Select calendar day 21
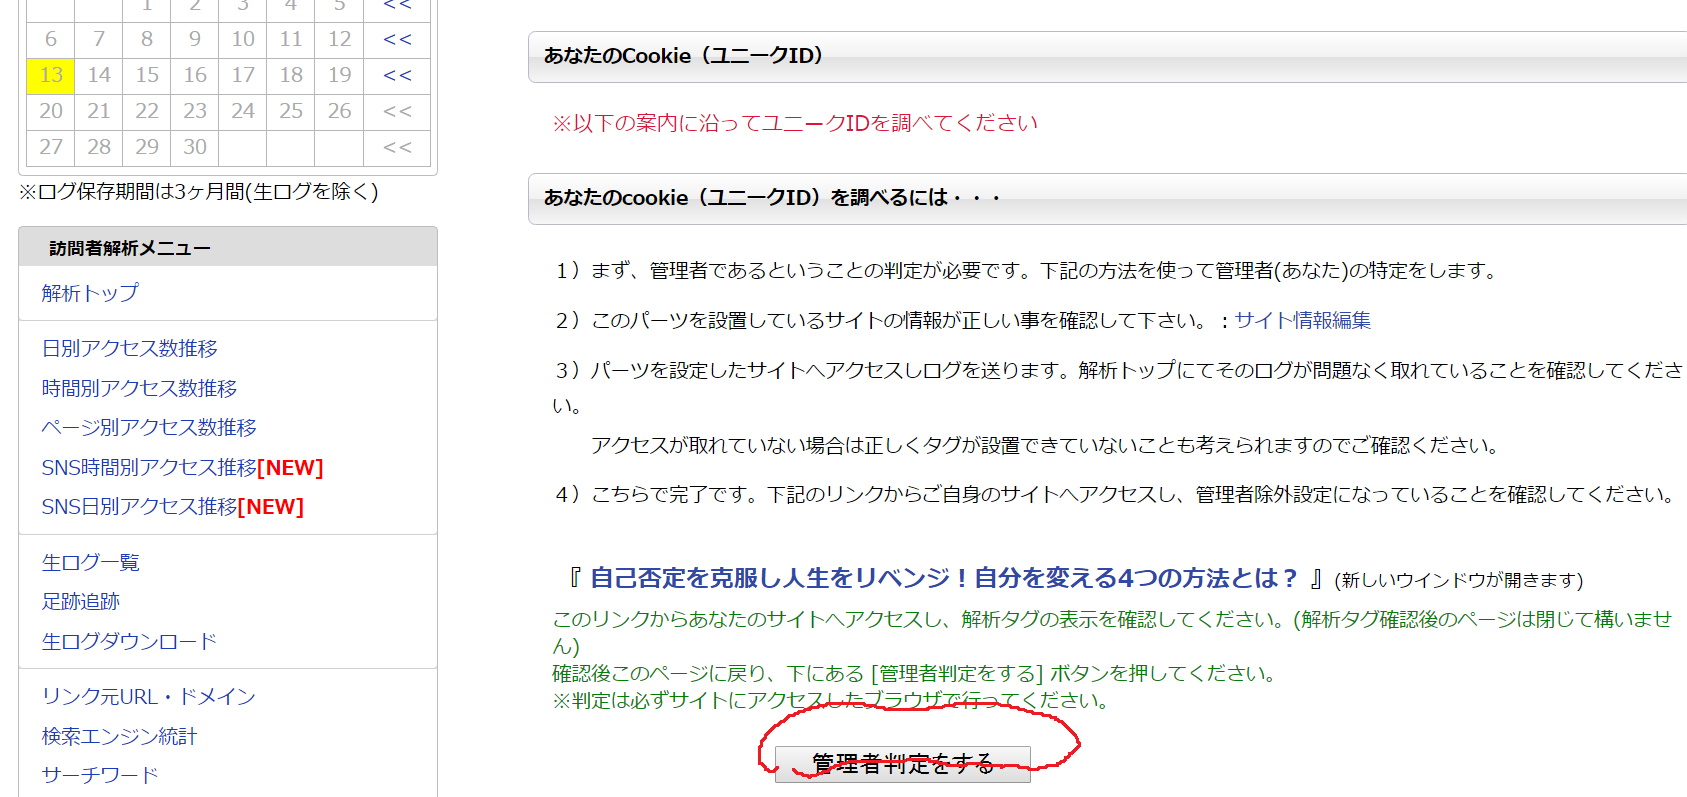The height and width of the screenshot is (797, 1687). pyautogui.click(x=99, y=111)
